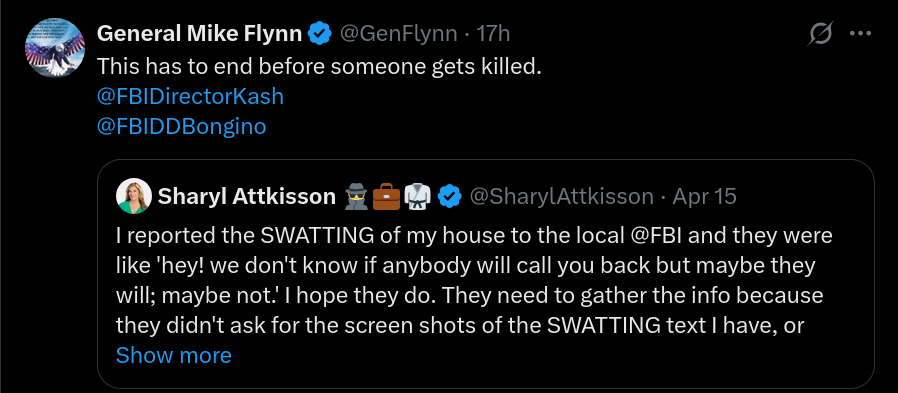
Task: Click Sharyl Attkisson's profile photo
Action: tap(134, 196)
